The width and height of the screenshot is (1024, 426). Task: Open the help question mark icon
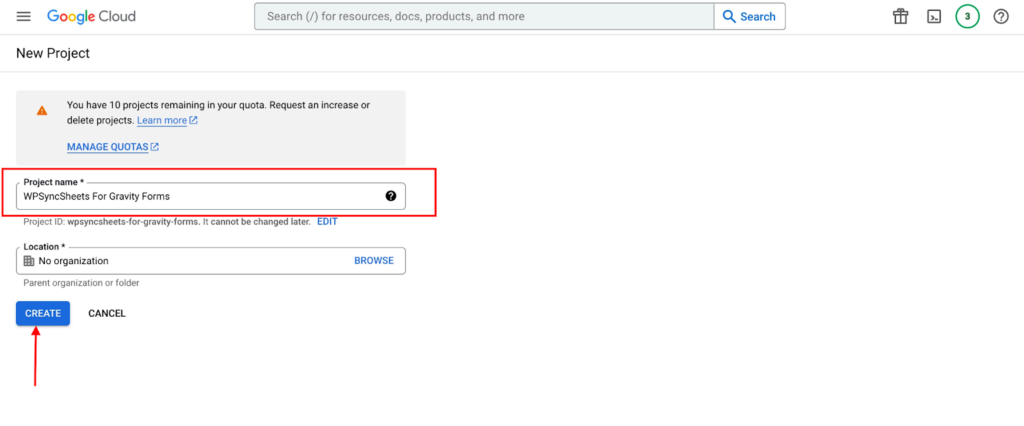pyautogui.click(x=1001, y=16)
